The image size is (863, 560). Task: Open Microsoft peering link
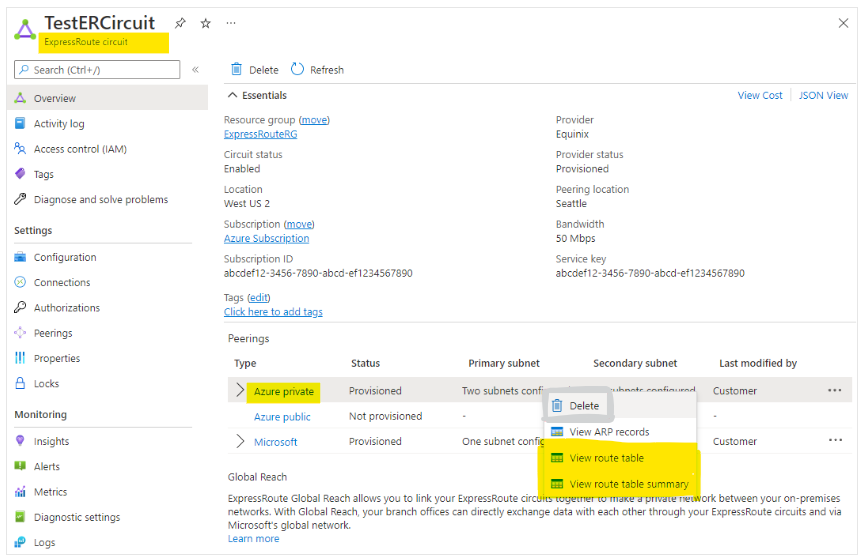coord(275,442)
